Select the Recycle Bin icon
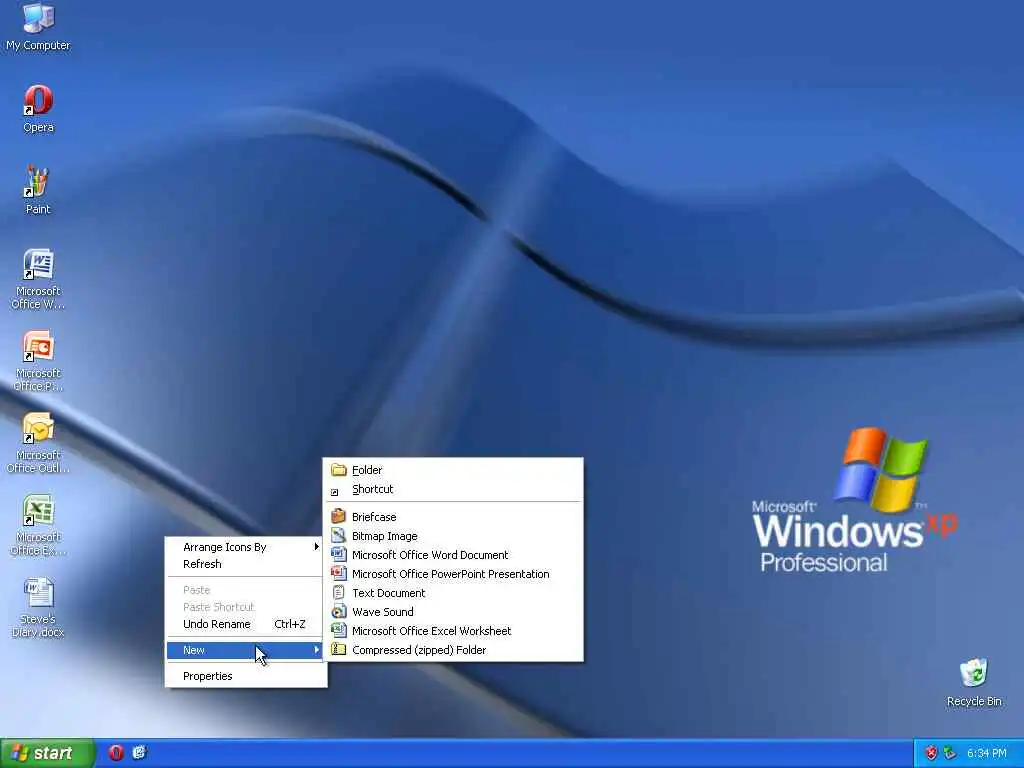Image resolution: width=1024 pixels, height=768 pixels. pos(974,682)
